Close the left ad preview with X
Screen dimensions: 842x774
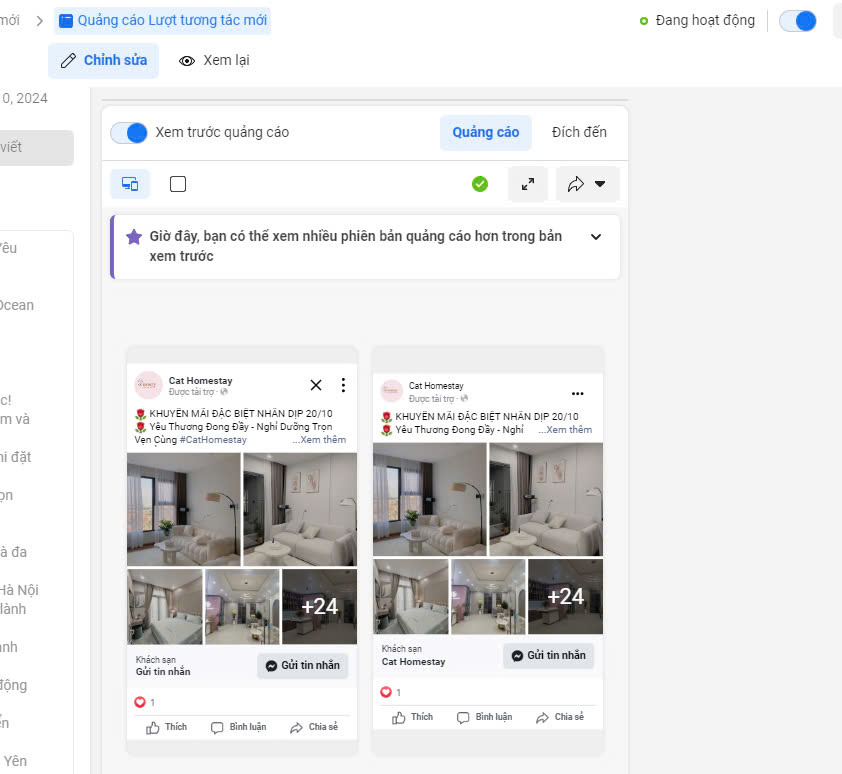pyautogui.click(x=316, y=385)
